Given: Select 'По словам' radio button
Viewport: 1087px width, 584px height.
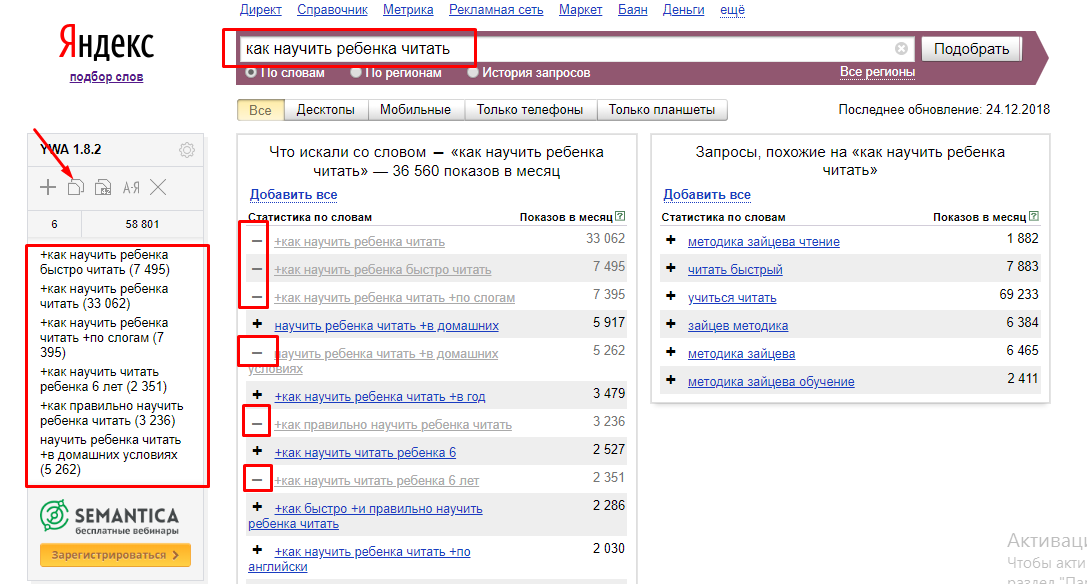Looking at the screenshot, I should 251,72.
